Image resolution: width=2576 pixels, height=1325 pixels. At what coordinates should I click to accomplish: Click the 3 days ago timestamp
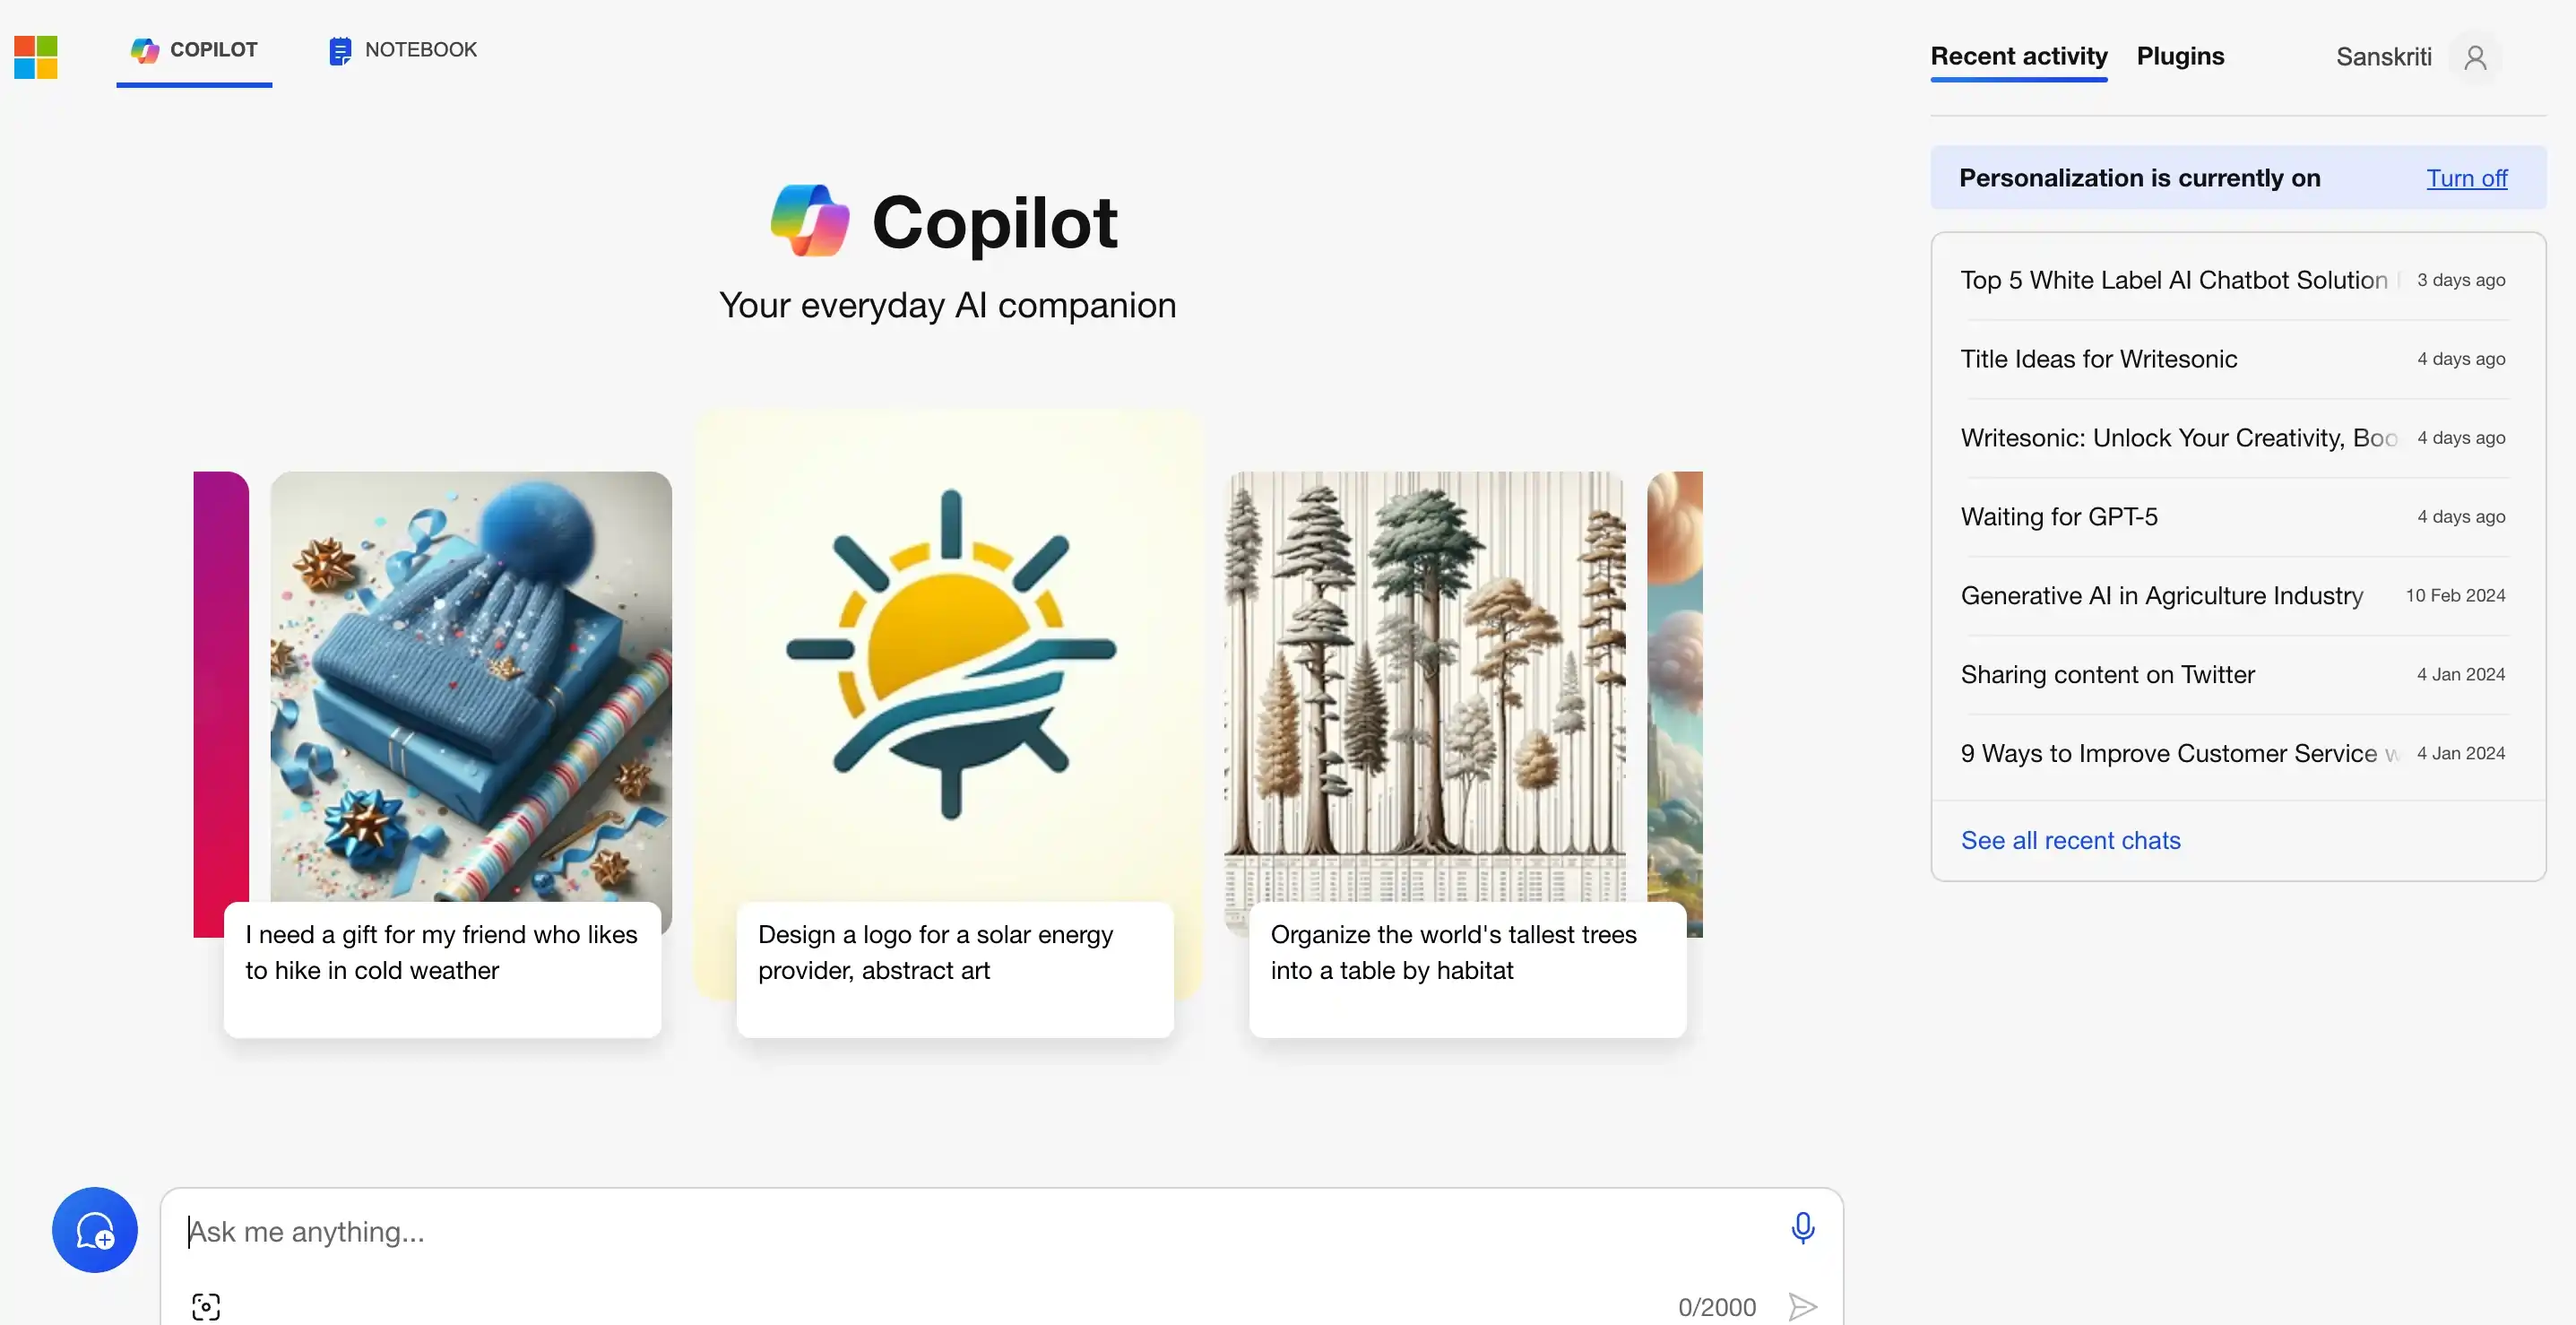(2461, 280)
